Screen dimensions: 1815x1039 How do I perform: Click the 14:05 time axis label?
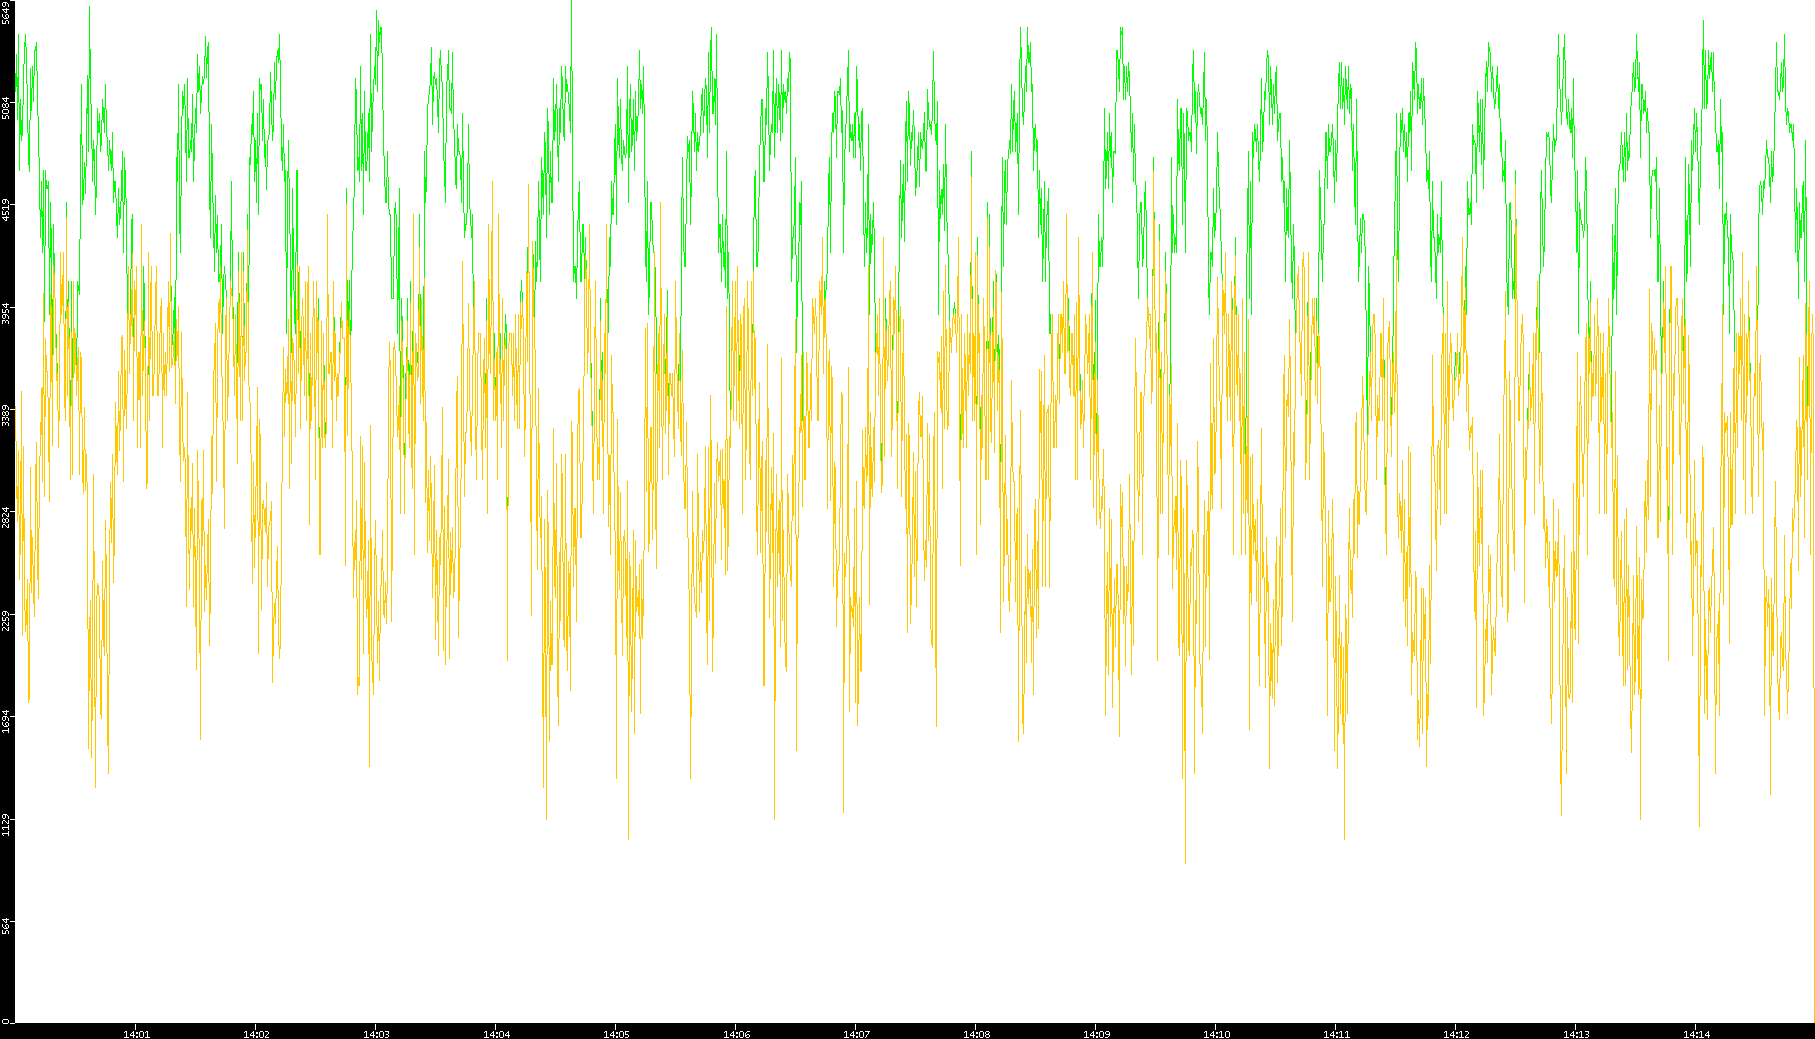point(616,1034)
